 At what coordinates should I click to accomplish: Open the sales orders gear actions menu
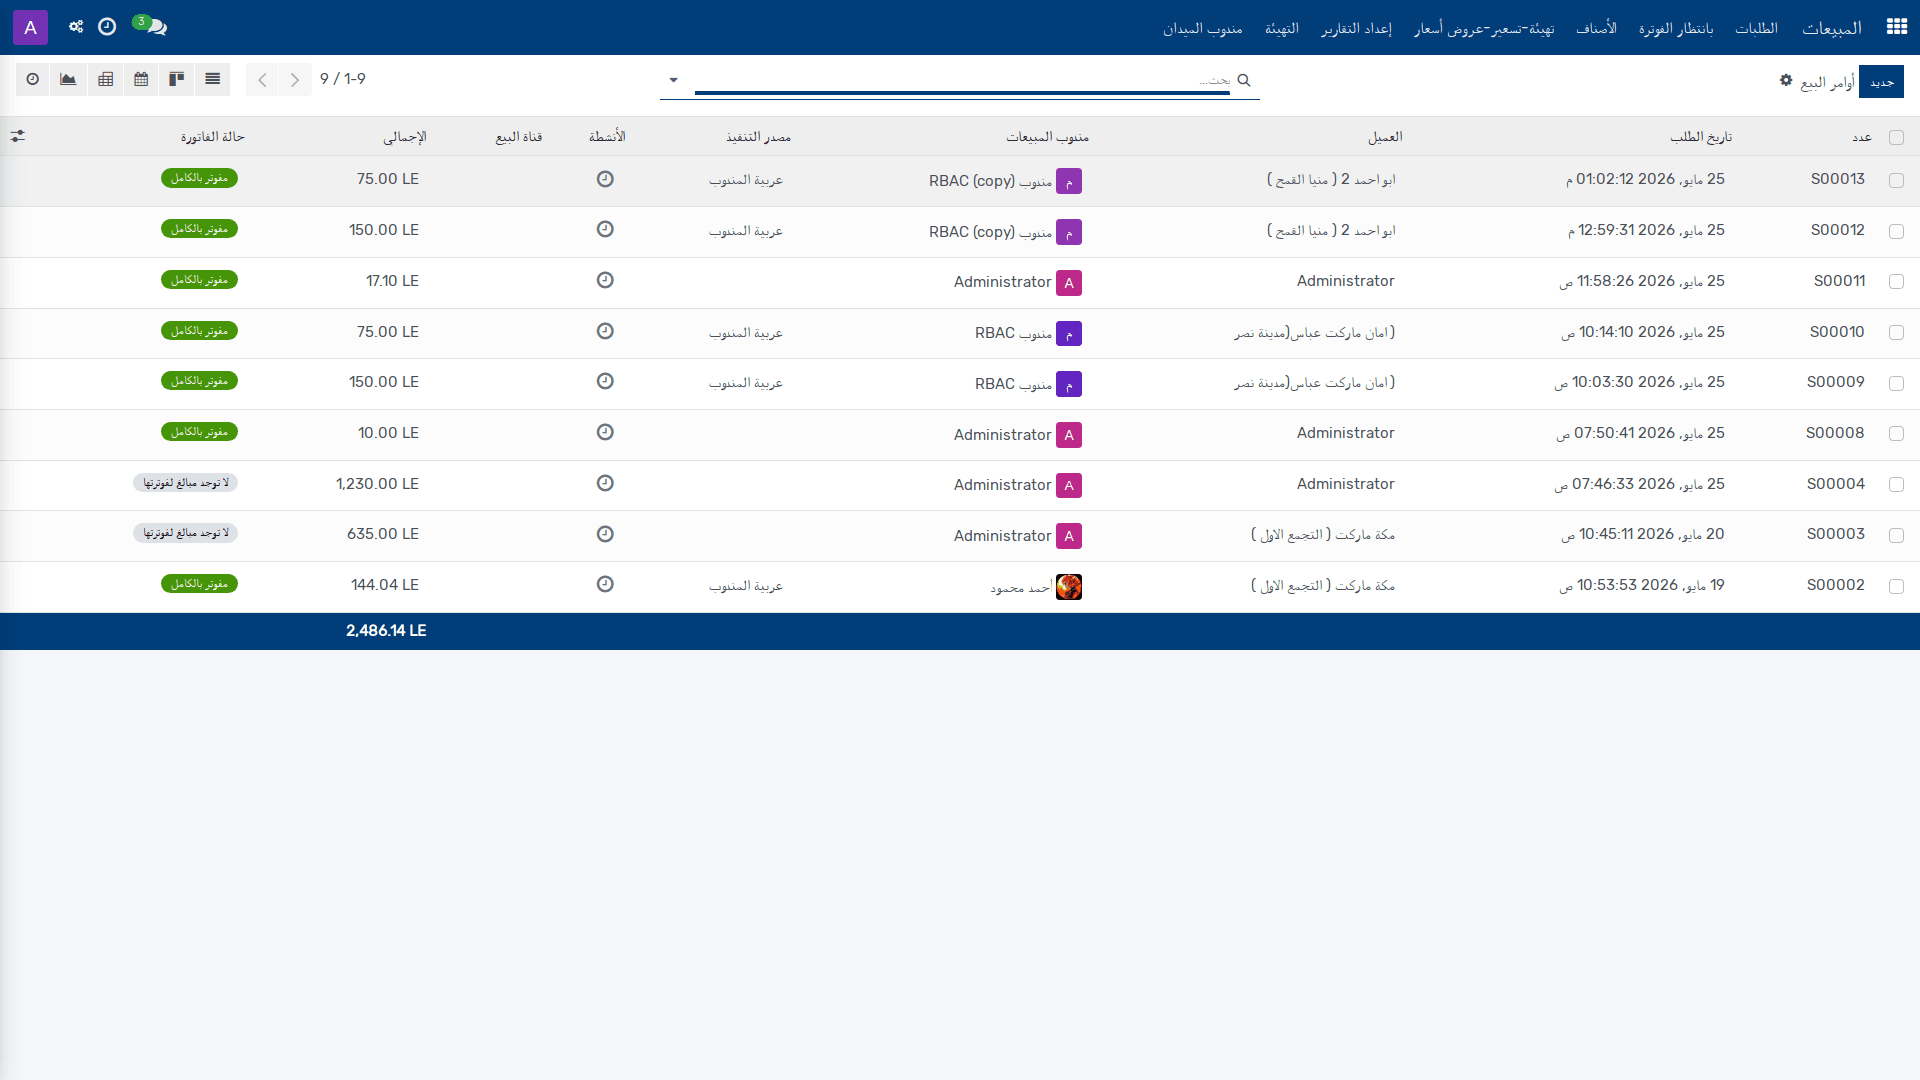point(1786,80)
